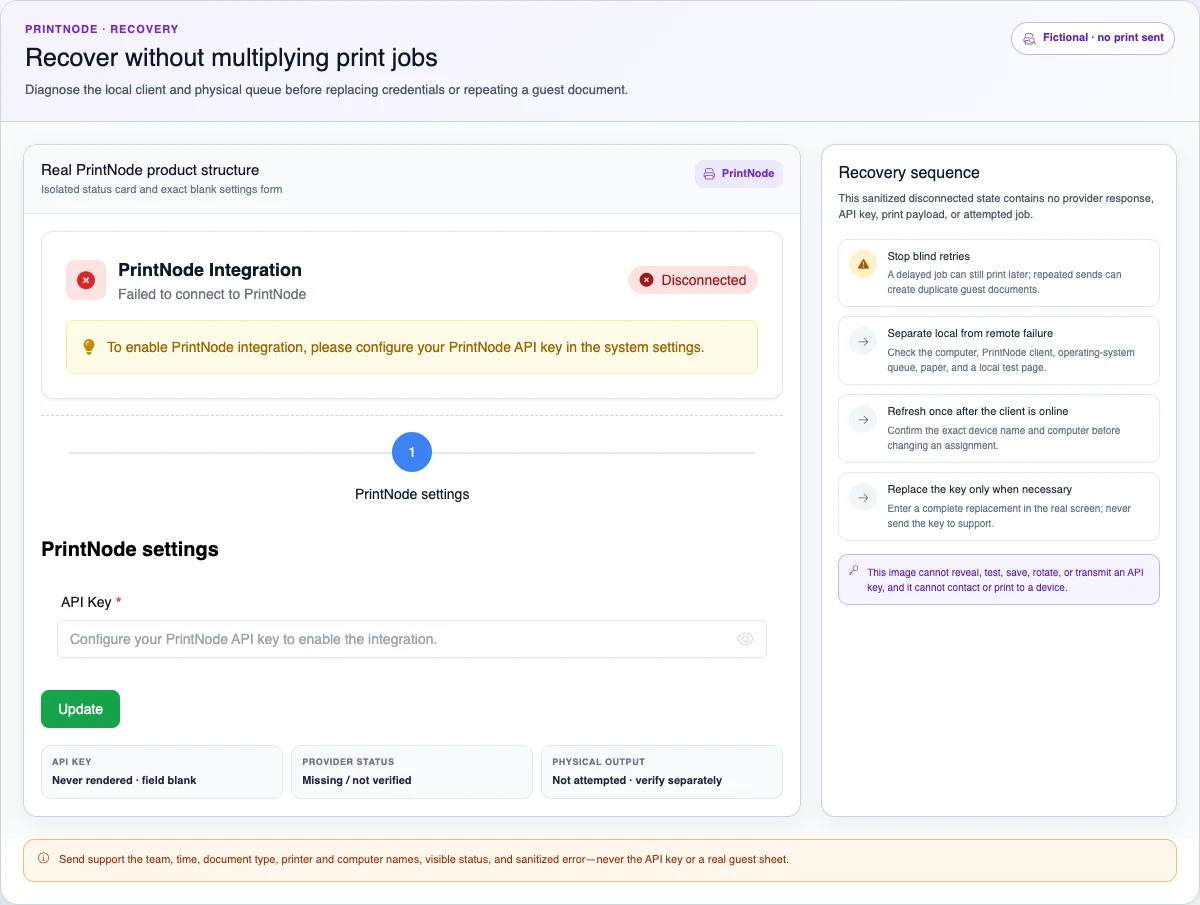Click 'Failed to connect to PrintNode' text
This screenshot has width=1200, height=905.
[x=212, y=294]
